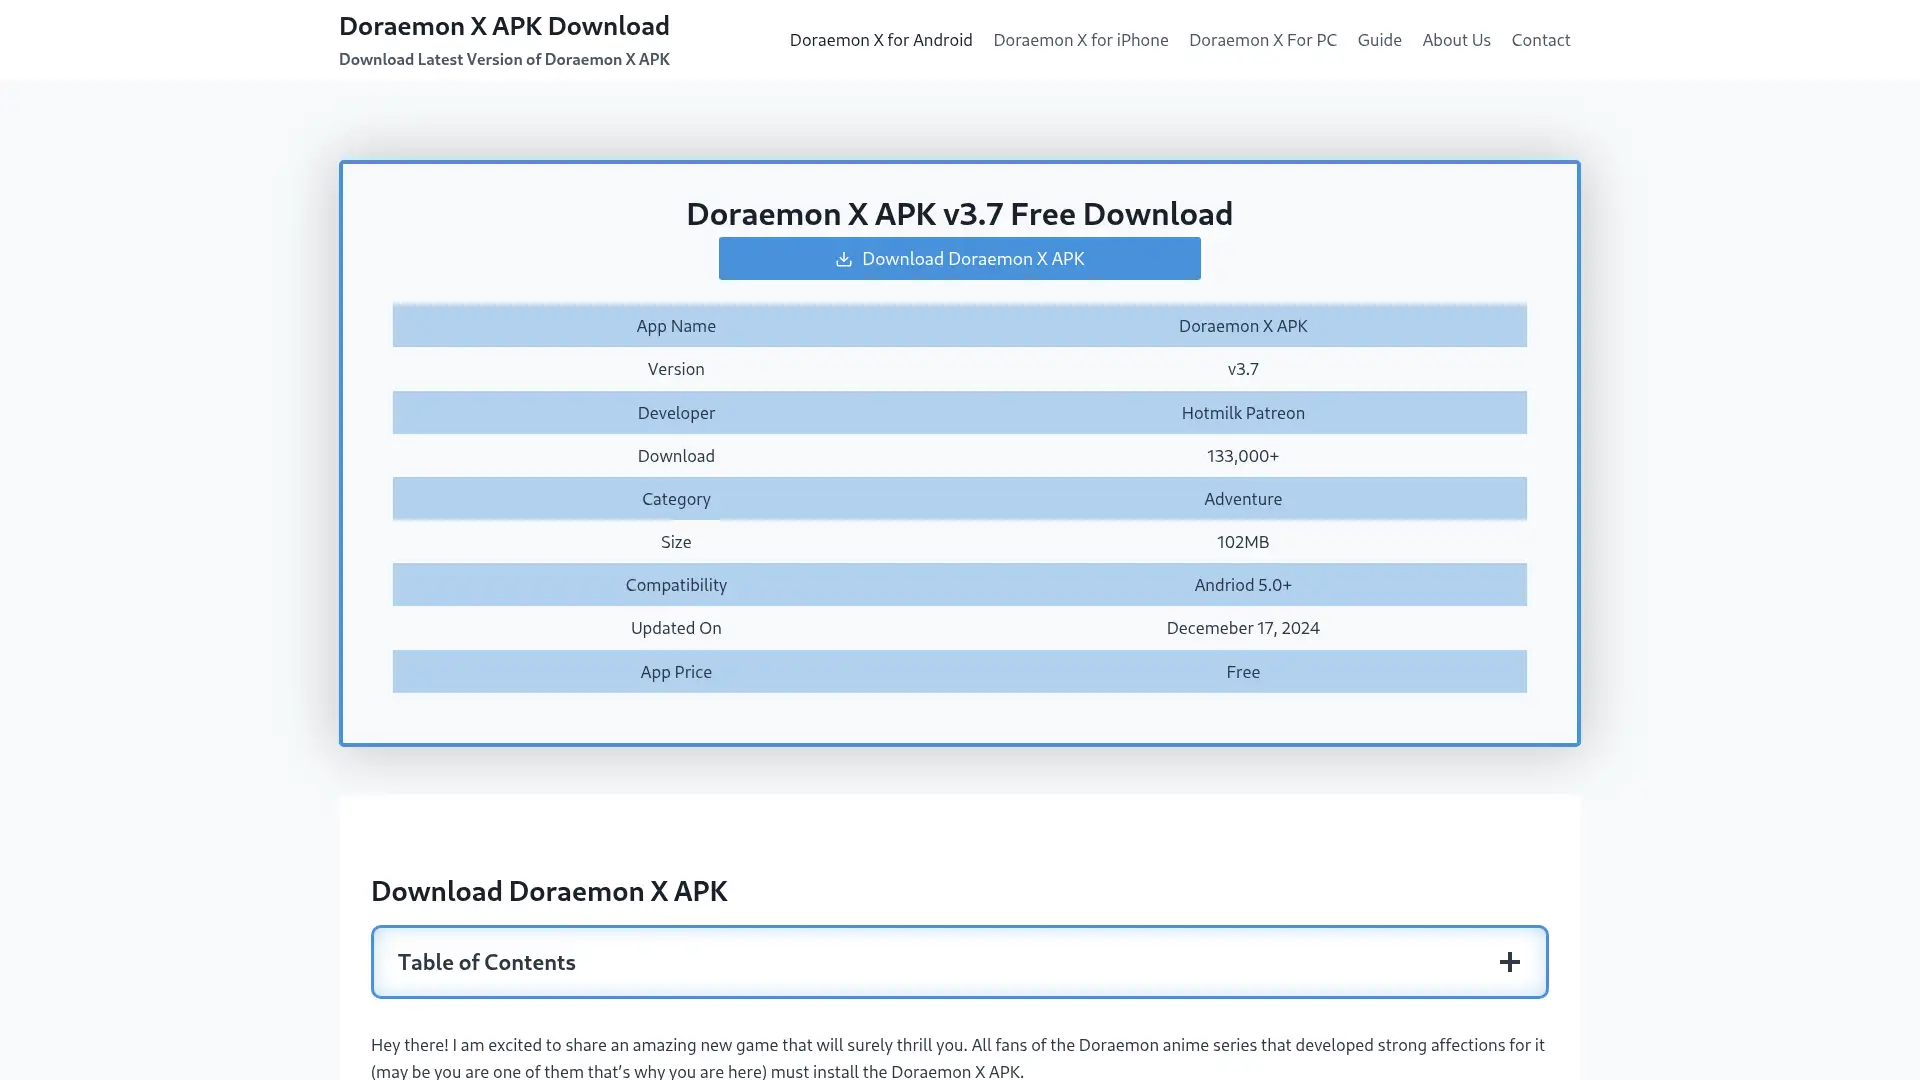Navigate to Doraemon X For PC
The width and height of the screenshot is (1920, 1080).
pos(1263,40)
